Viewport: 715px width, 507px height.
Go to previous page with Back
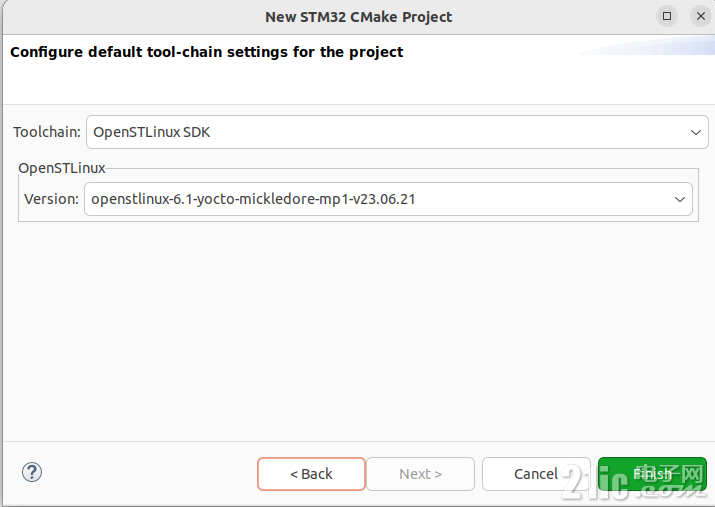pyautogui.click(x=311, y=474)
